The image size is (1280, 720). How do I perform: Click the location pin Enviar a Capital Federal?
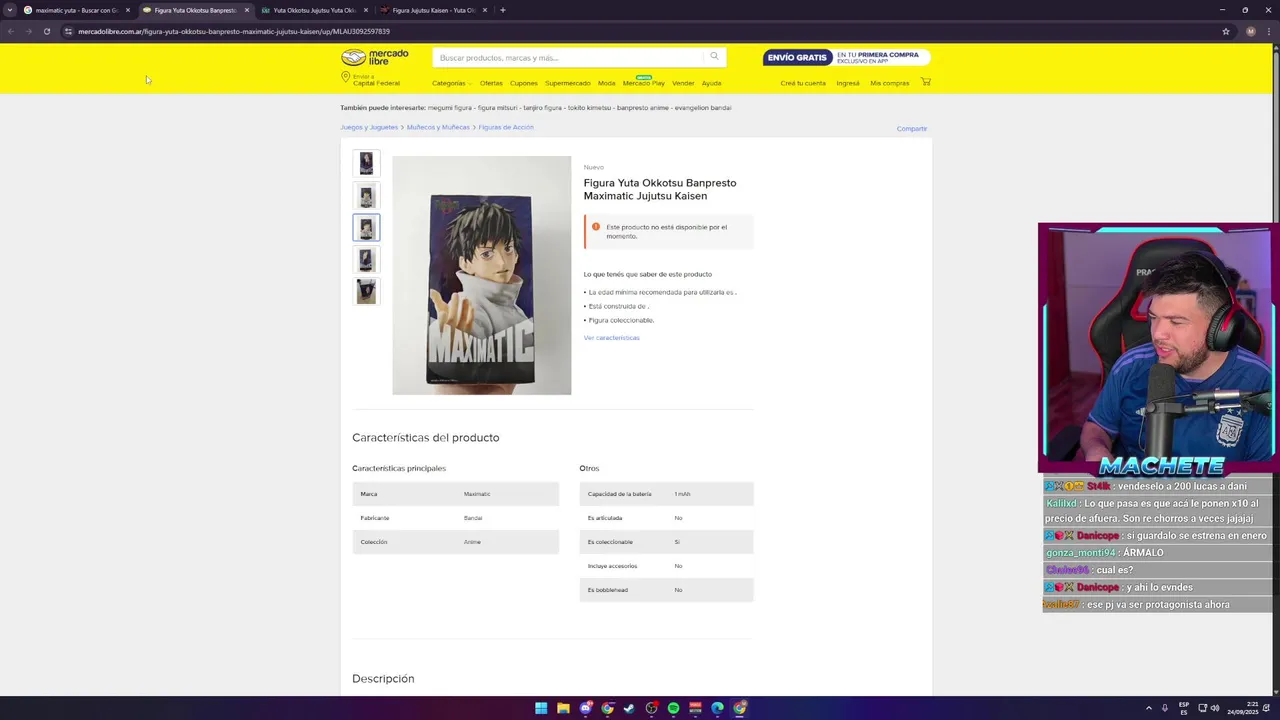tap(370, 80)
